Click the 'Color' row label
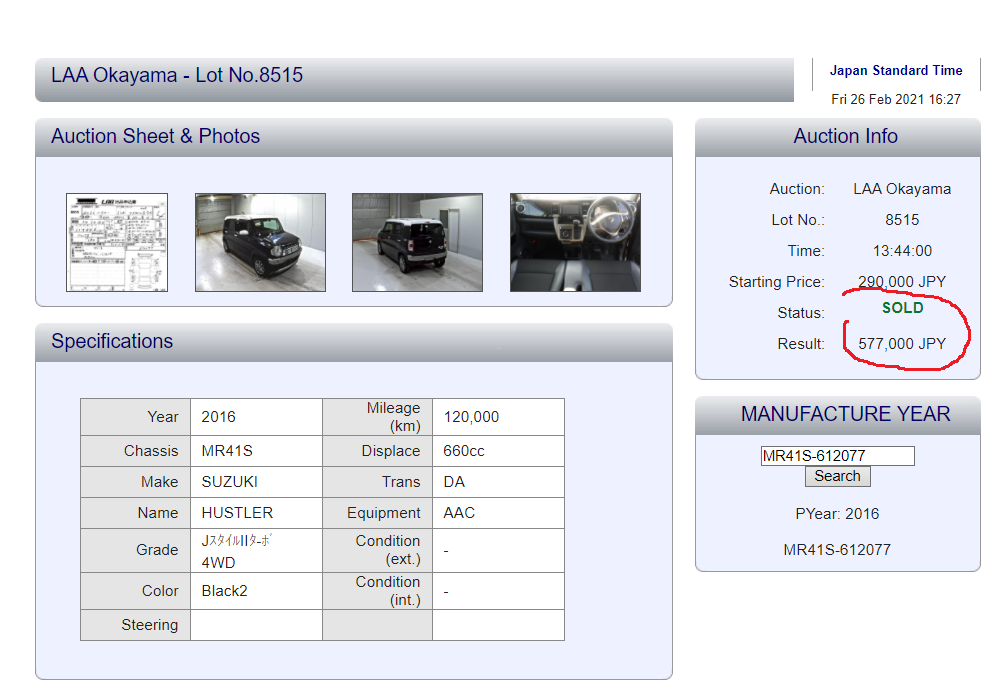This screenshot has width=1001, height=696. point(135,591)
